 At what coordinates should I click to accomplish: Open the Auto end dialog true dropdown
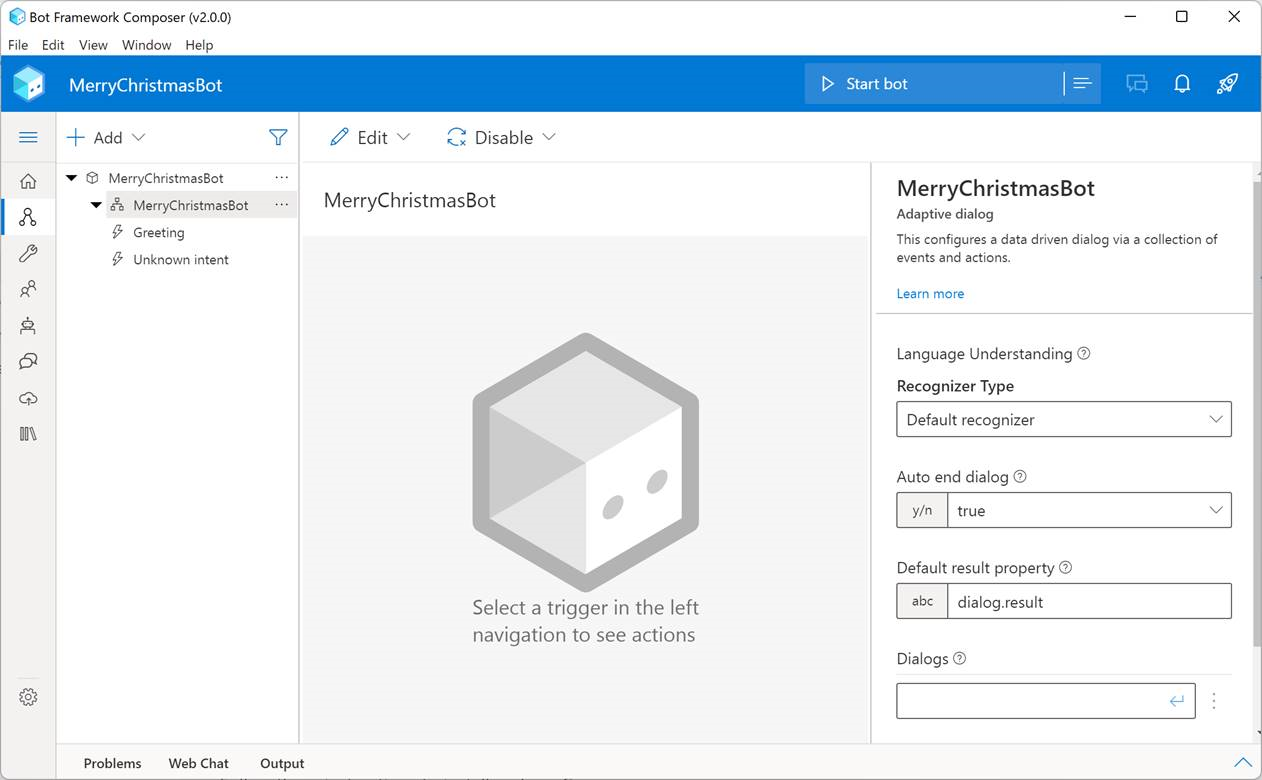1088,511
